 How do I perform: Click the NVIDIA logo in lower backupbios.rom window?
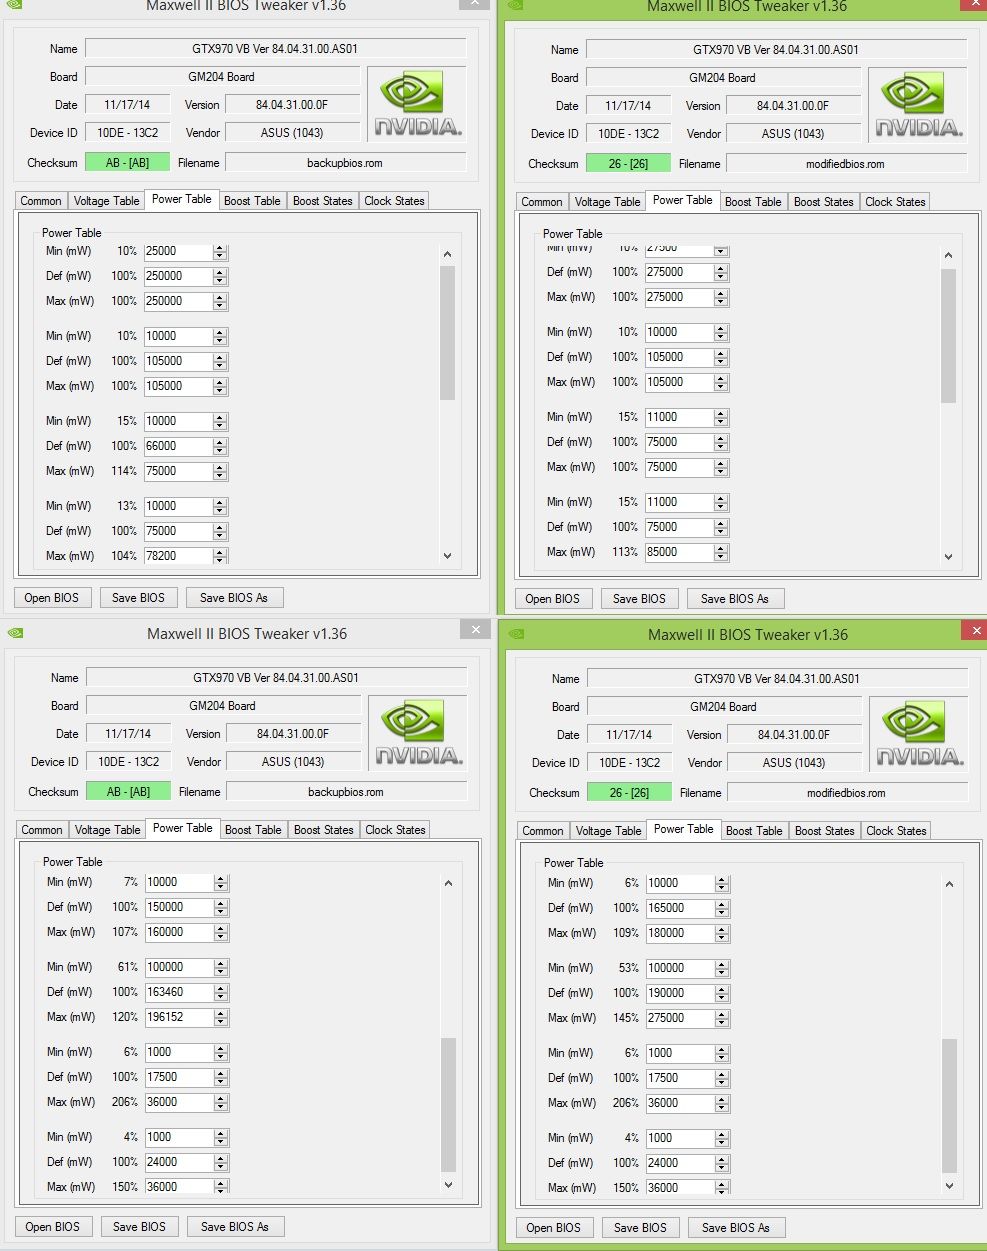tap(418, 734)
